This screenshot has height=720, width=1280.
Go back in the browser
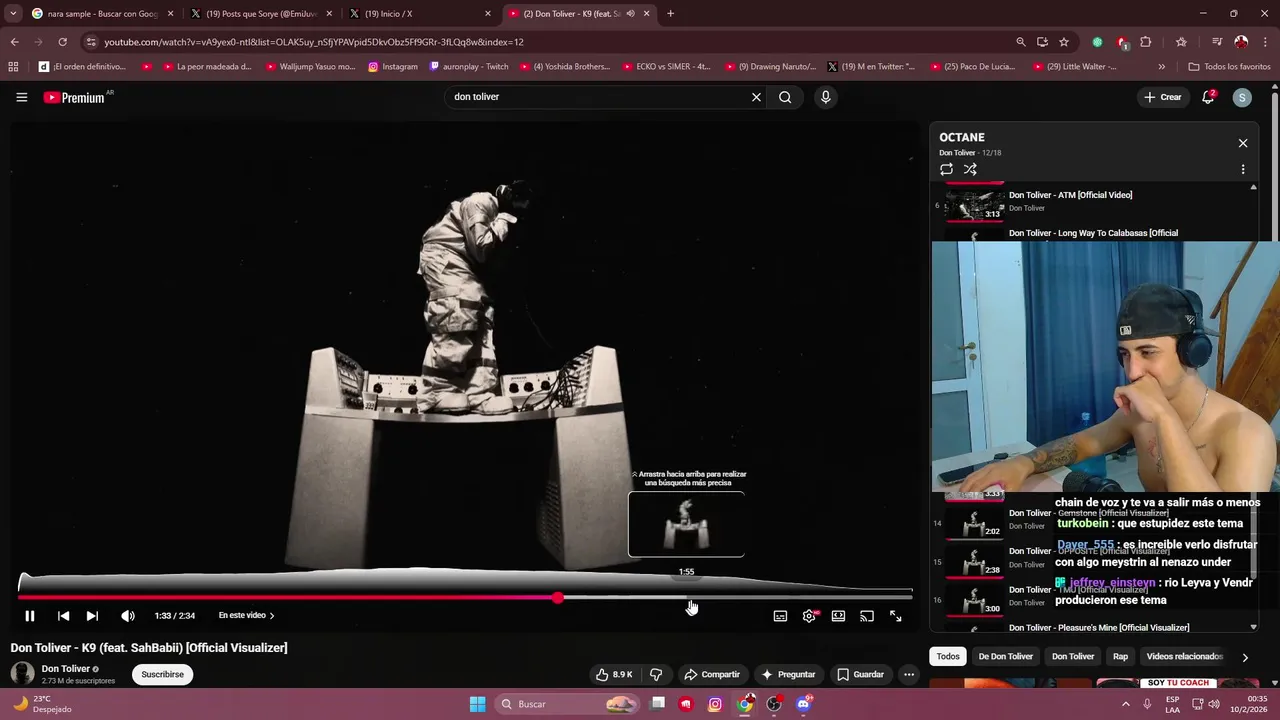(x=14, y=42)
